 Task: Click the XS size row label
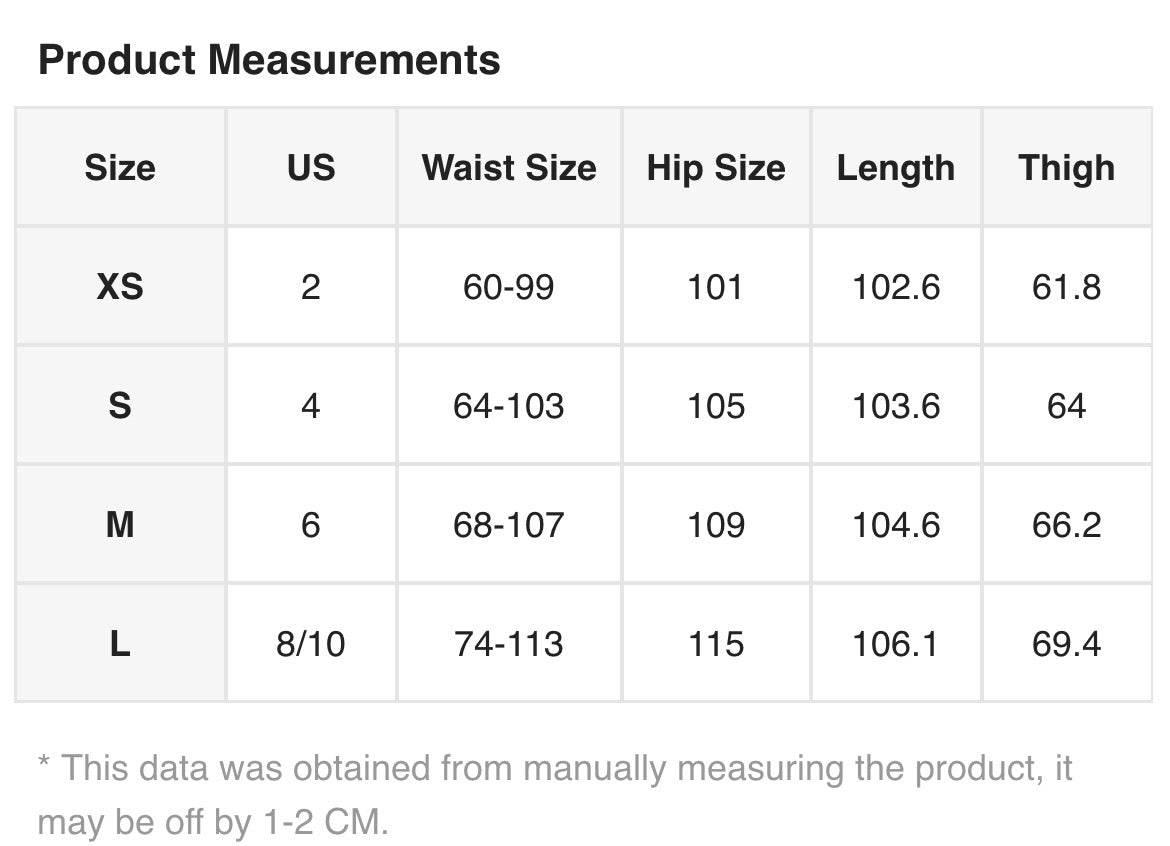point(120,288)
